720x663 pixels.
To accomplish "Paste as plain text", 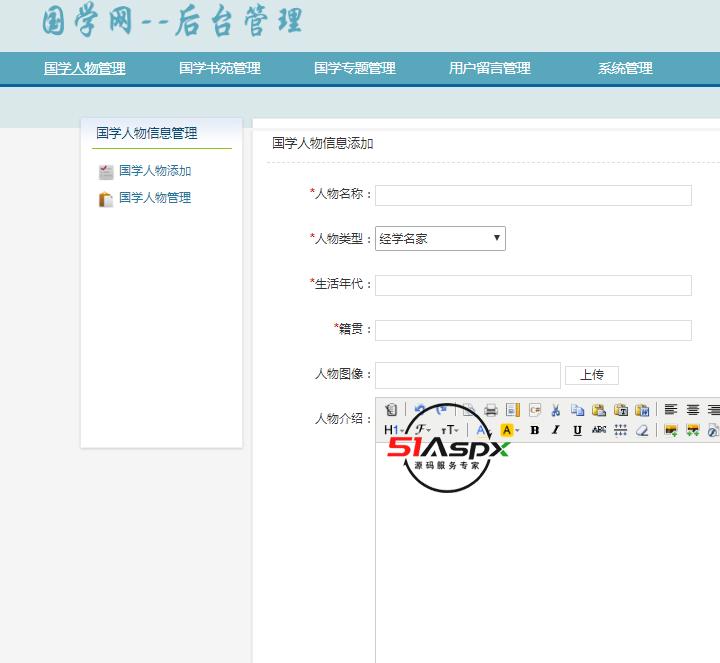I will pos(620,409).
